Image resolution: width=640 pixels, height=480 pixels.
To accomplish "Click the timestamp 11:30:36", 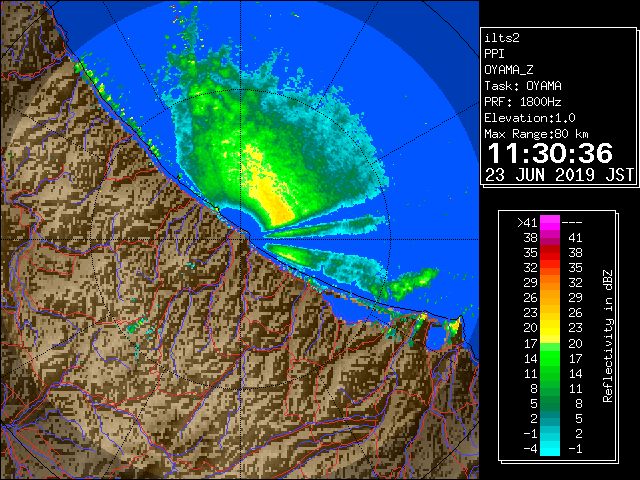I will [550, 153].
